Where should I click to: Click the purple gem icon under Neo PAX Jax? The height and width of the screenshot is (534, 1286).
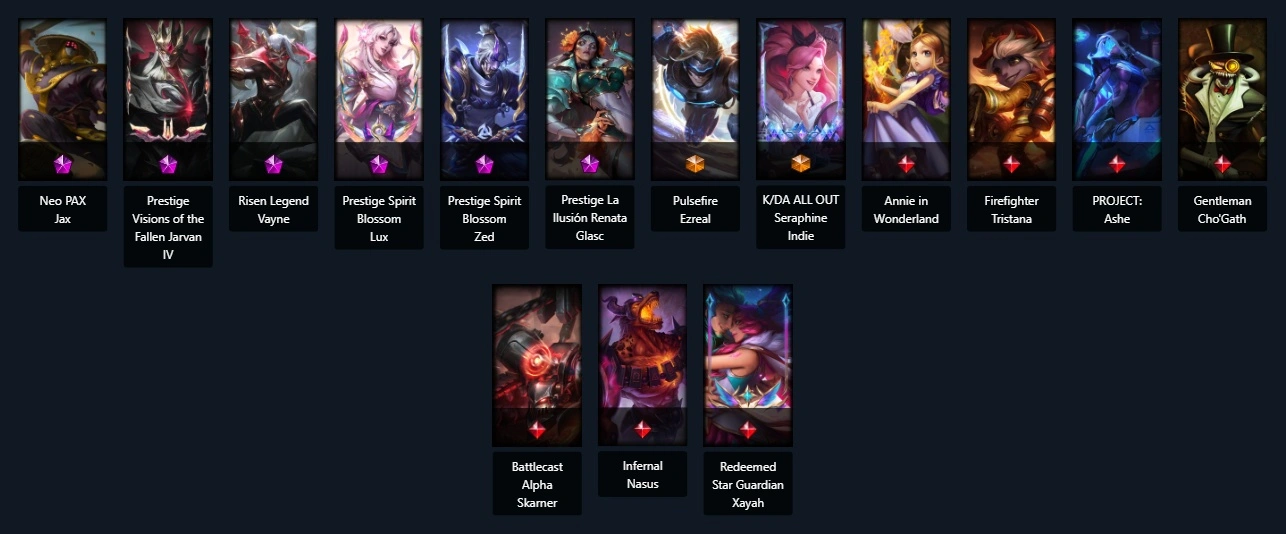click(x=62, y=163)
